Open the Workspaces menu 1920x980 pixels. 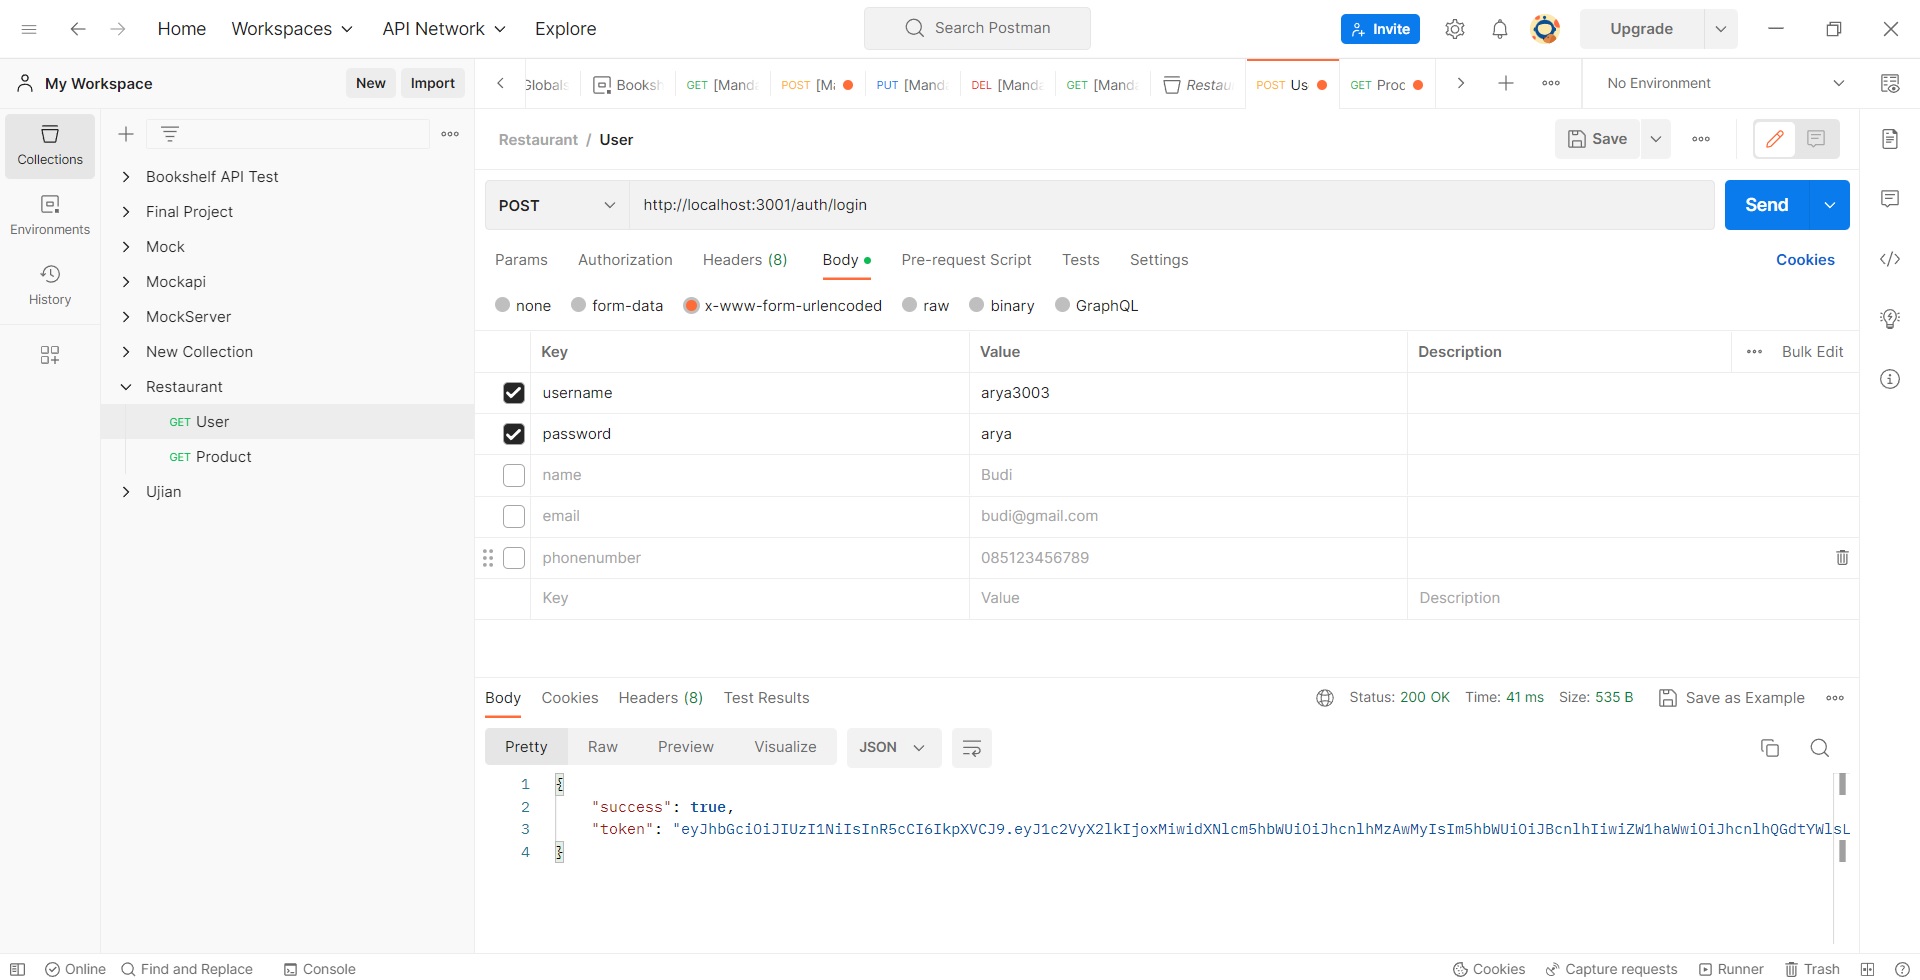click(292, 29)
